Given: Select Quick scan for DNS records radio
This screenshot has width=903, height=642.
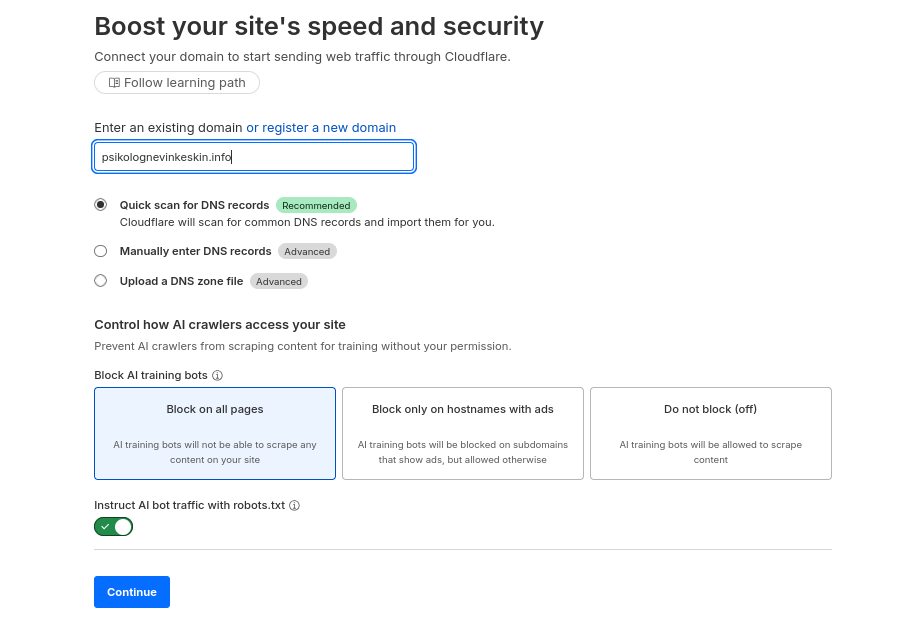Looking at the screenshot, I should (x=101, y=205).
